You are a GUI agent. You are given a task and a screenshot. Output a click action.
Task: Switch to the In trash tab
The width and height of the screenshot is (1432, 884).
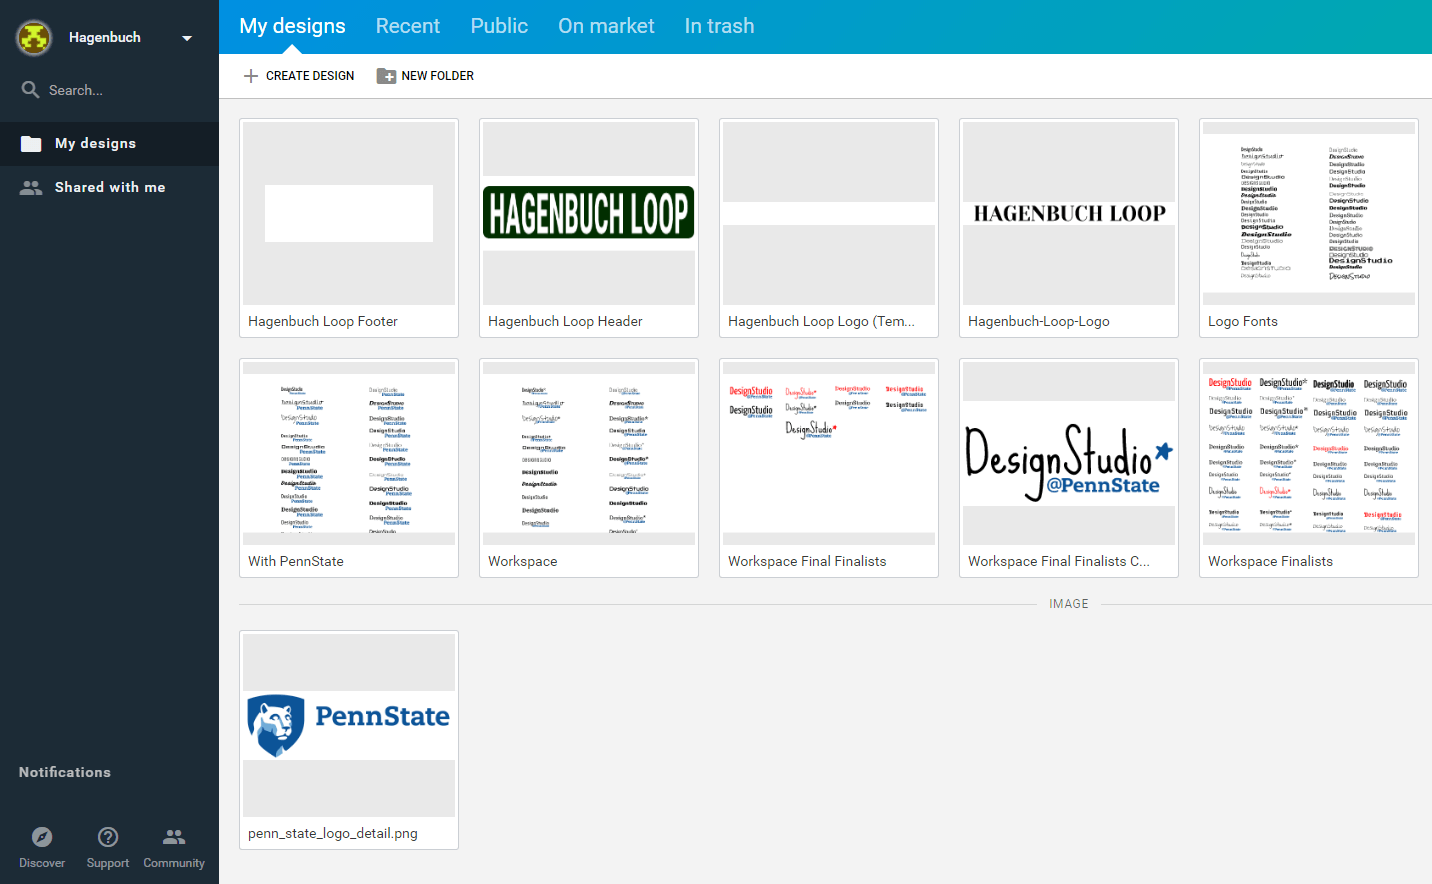coord(719,26)
